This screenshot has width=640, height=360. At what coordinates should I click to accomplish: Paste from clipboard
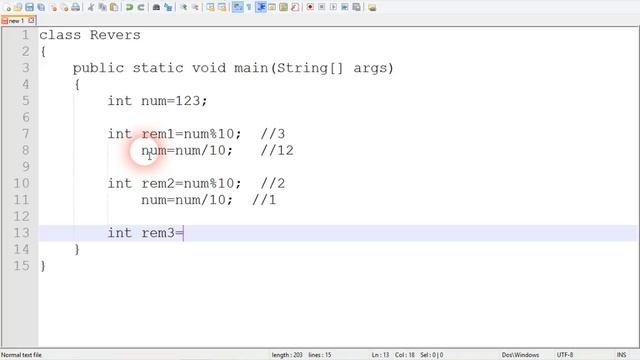pyautogui.click(x=114, y=7)
